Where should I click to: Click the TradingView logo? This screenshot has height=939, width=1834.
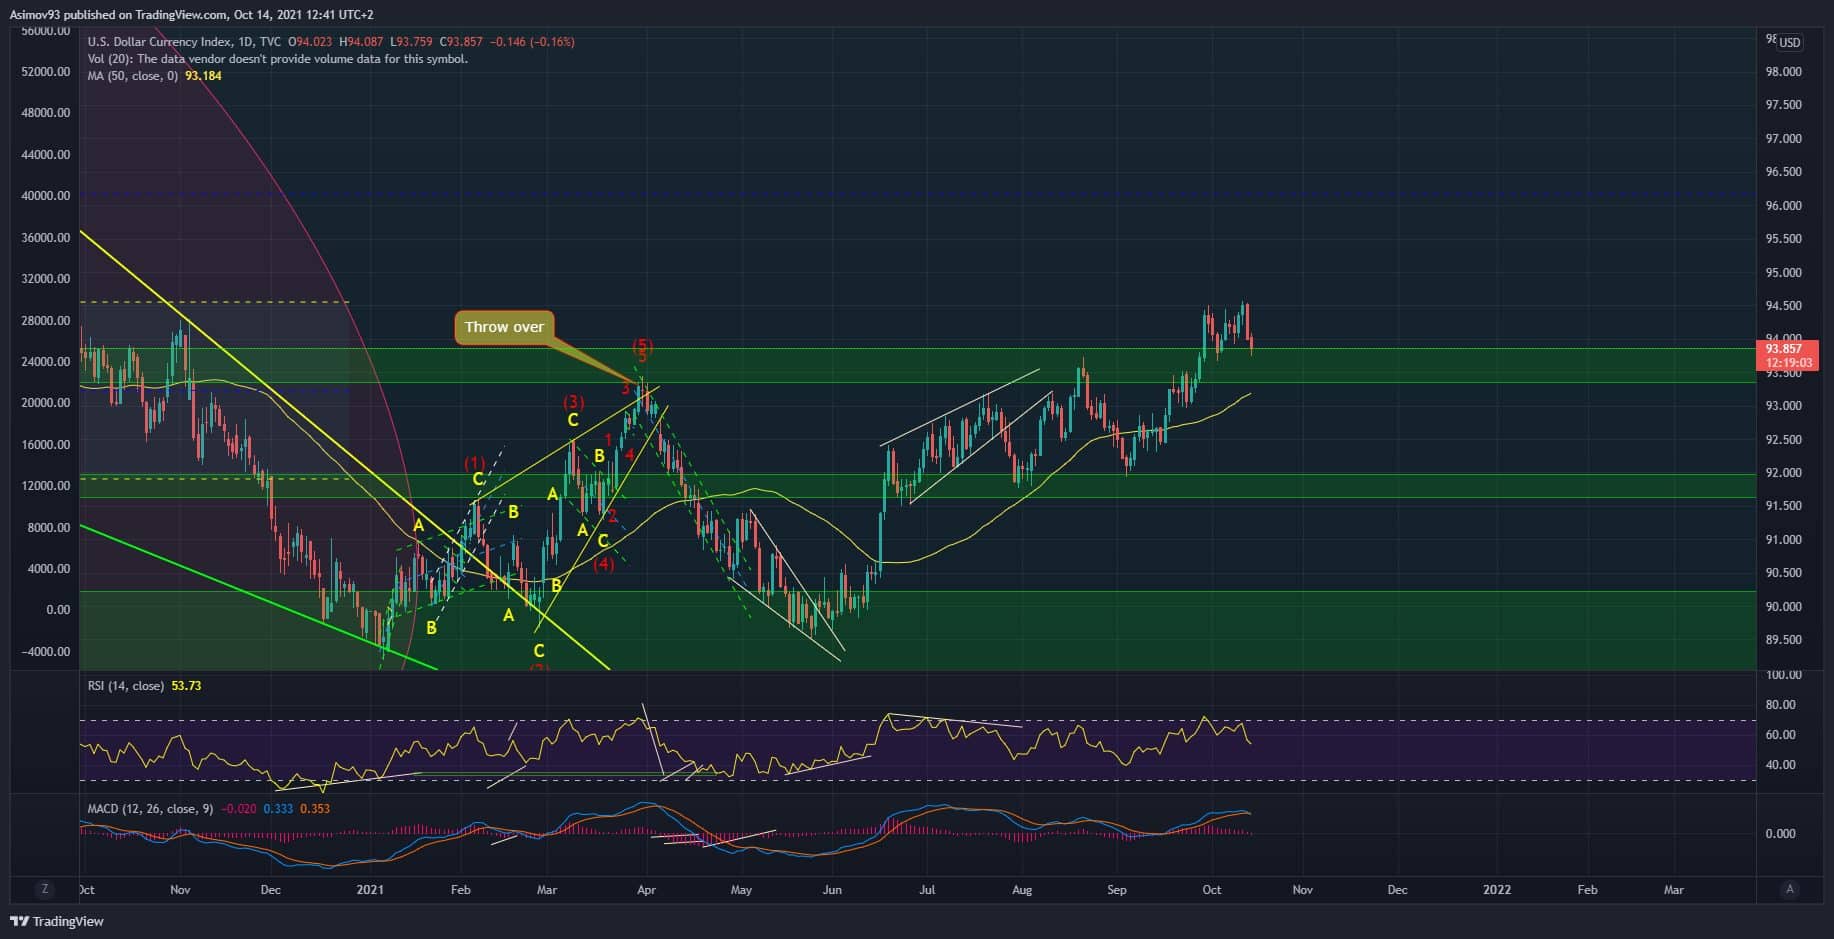coord(57,921)
